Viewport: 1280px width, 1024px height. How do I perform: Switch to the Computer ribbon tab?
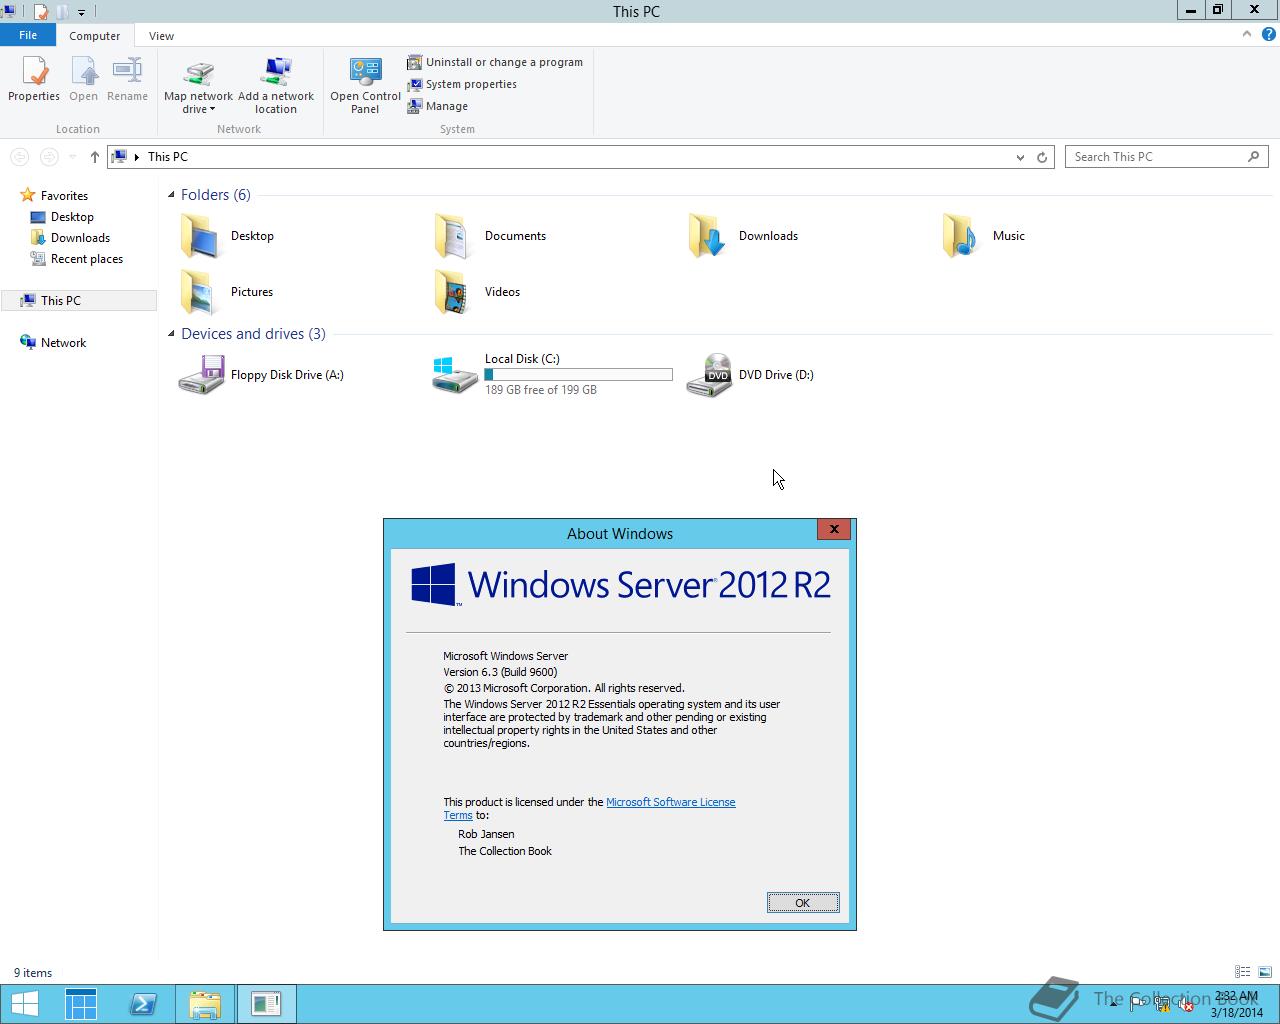tap(95, 36)
